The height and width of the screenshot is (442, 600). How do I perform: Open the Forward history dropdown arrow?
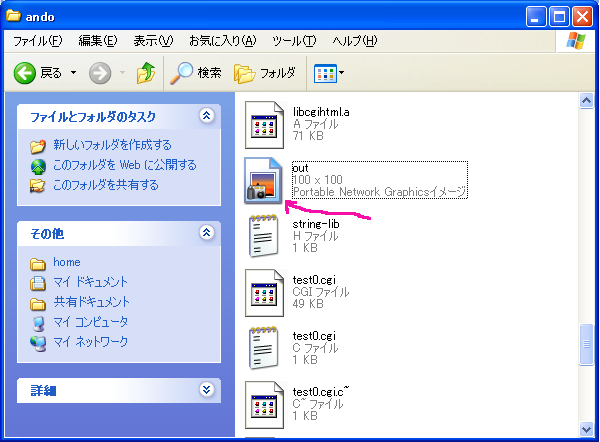pos(122,72)
